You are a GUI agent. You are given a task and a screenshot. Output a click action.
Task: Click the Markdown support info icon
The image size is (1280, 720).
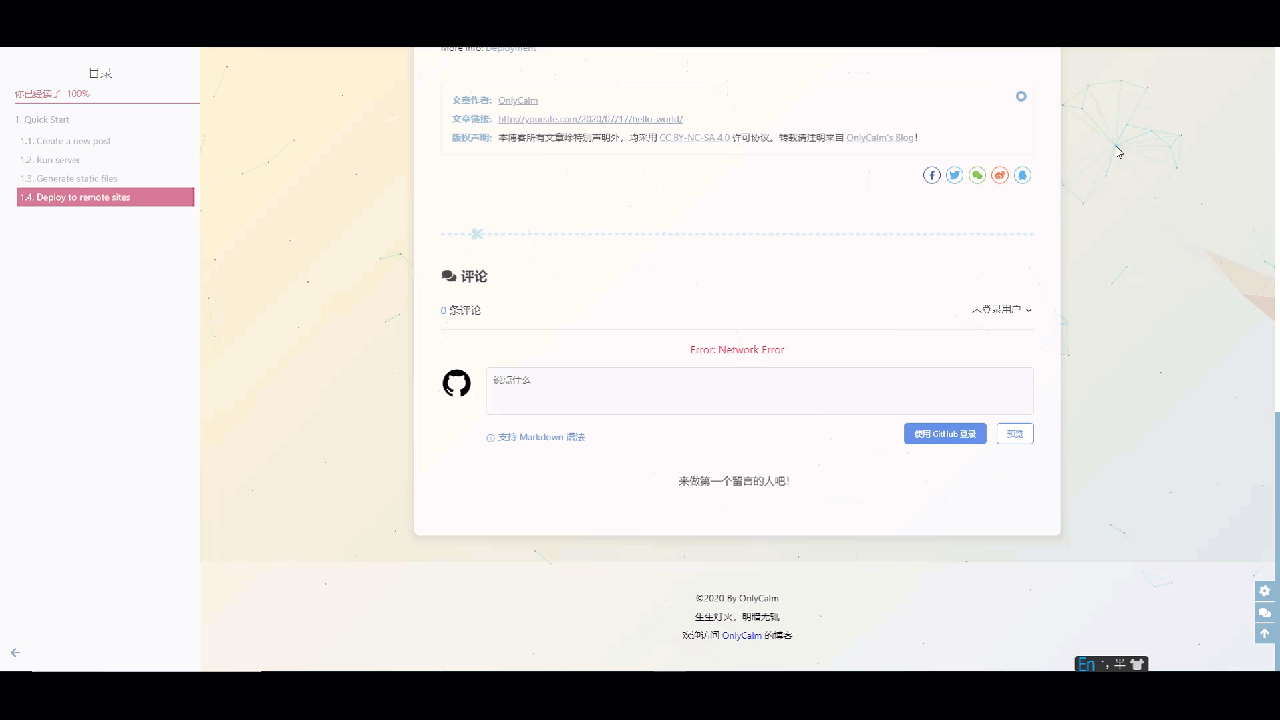490,438
